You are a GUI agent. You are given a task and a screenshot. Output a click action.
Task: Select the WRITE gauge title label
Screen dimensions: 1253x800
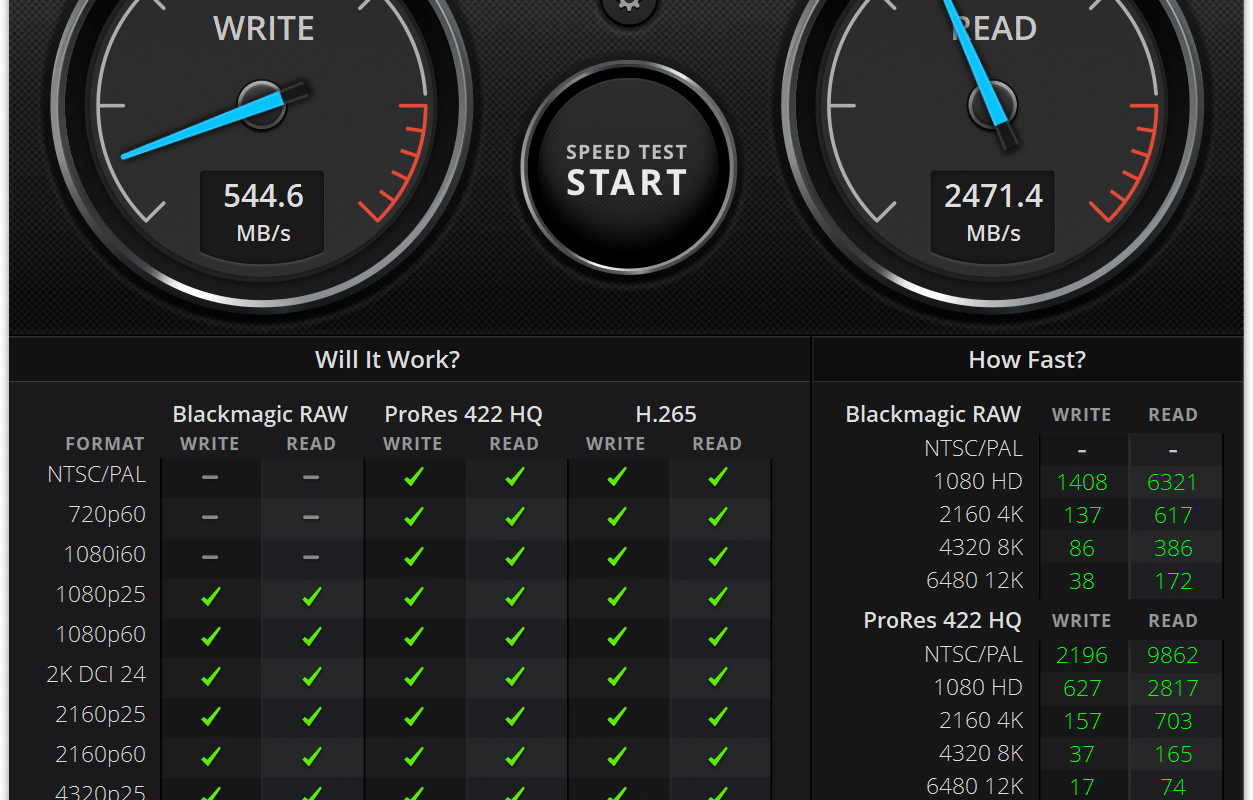264,28
